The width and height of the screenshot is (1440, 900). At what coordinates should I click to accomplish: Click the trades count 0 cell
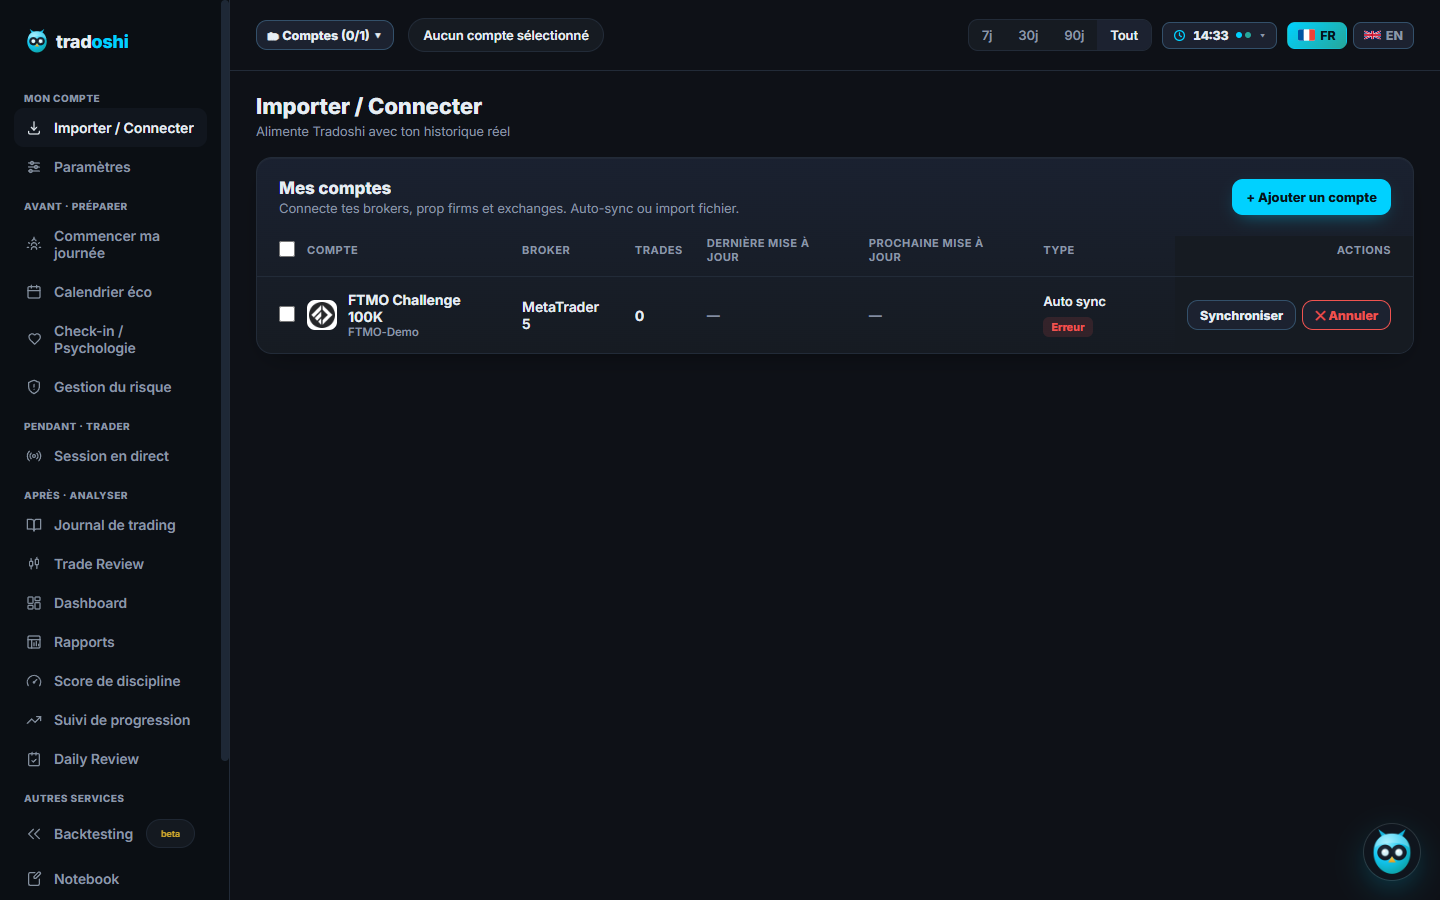pyautogui.click(x=639, y=316)
